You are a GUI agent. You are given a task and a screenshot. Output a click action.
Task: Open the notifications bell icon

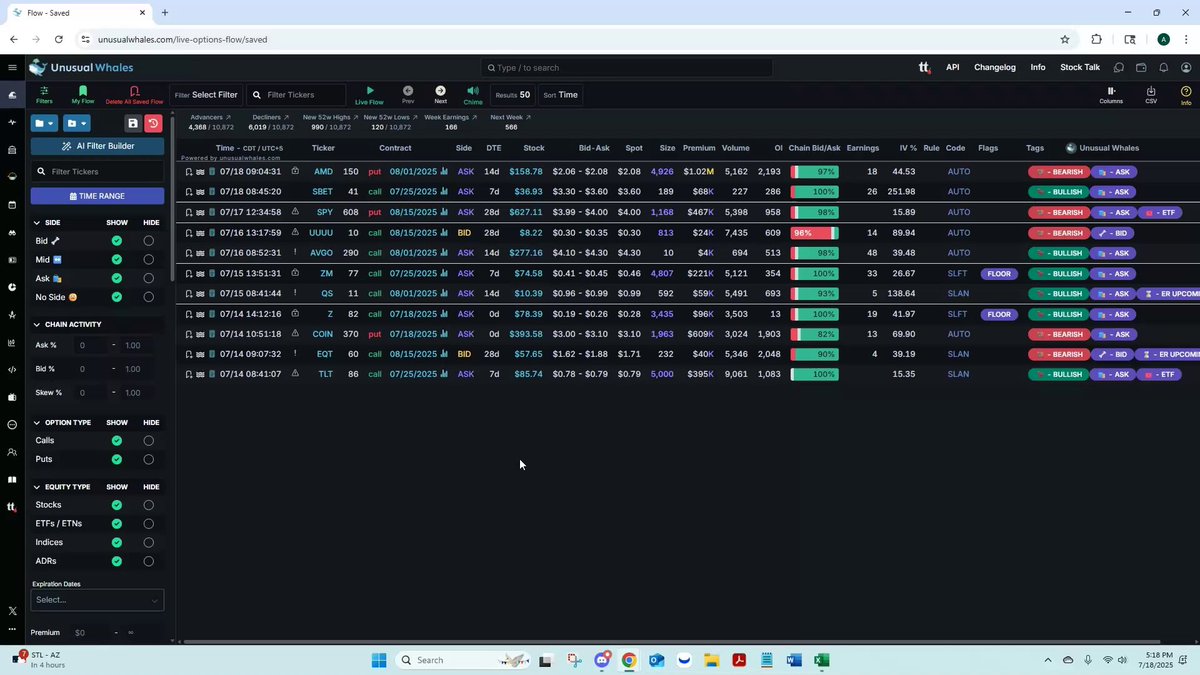(1163, 67)
